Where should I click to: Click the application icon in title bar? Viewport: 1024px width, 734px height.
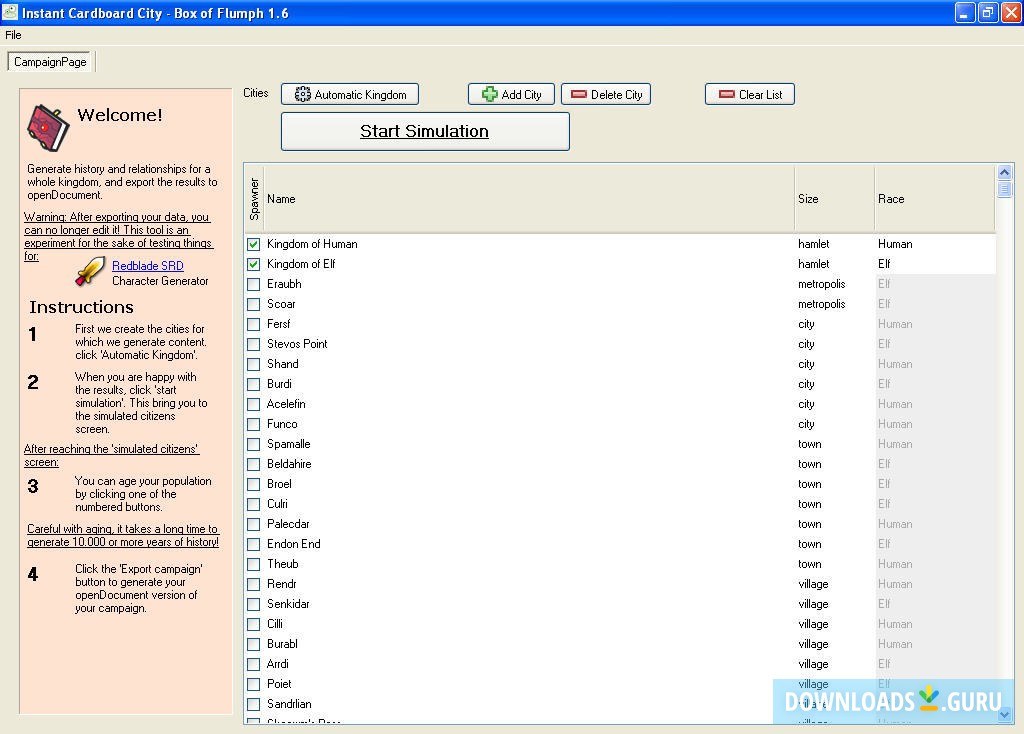(x=10, y=13)
